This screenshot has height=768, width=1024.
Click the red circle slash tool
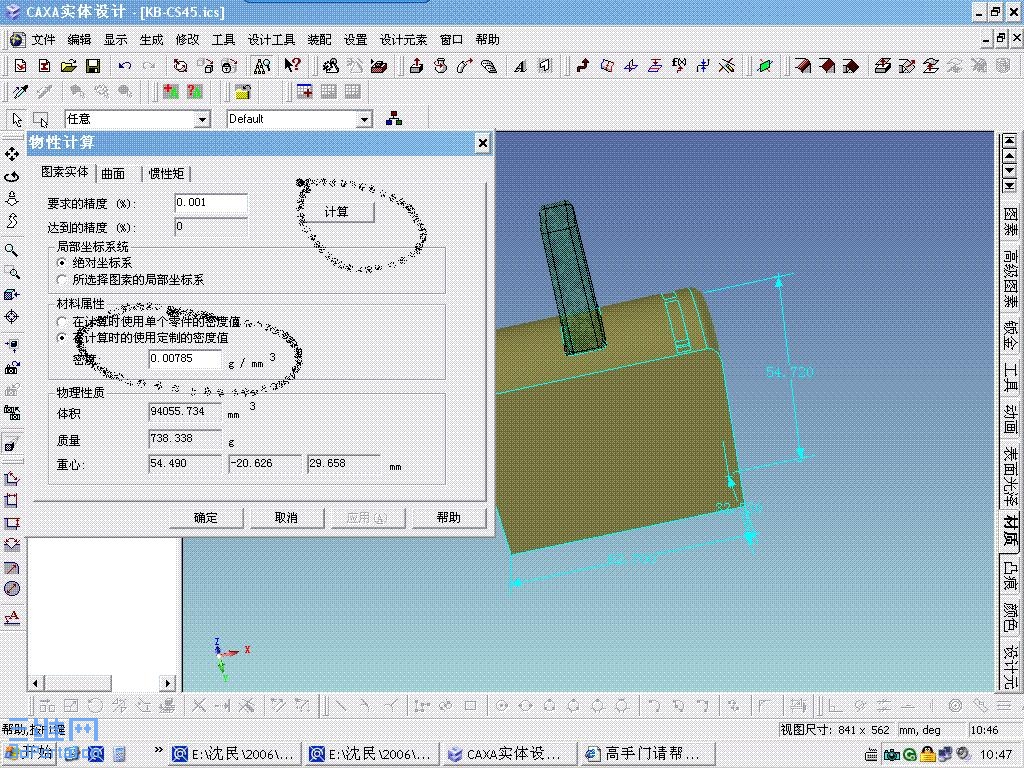point(12,588)
